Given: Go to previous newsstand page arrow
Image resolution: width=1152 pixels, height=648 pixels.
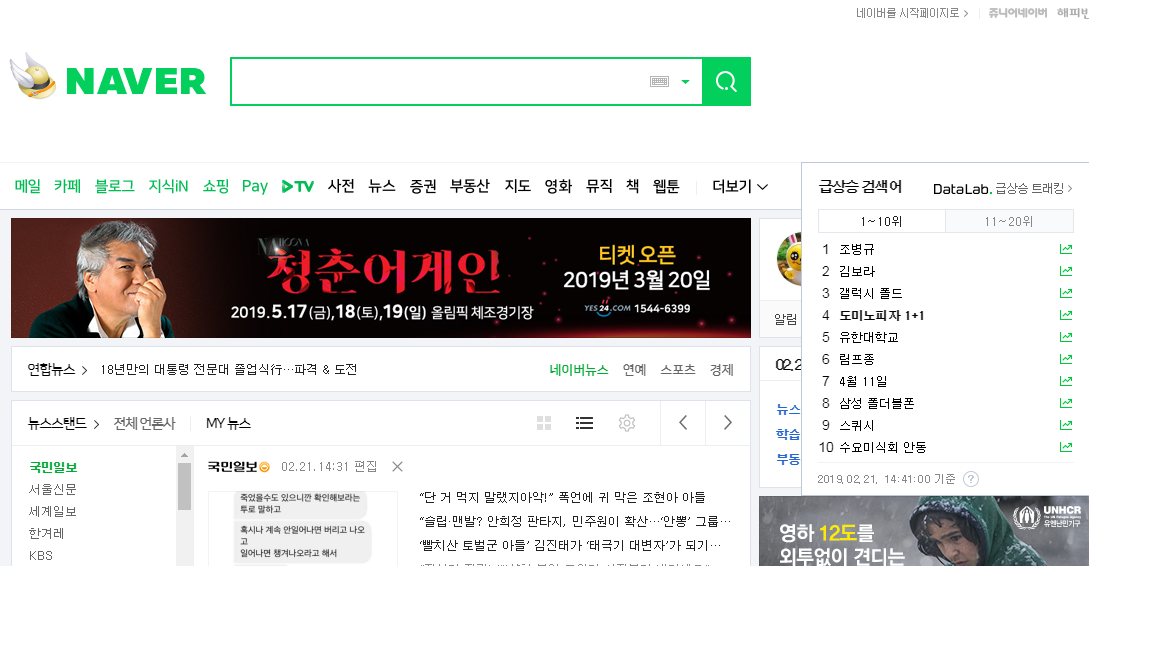Looking at the screenshot, I should (683, 422).
